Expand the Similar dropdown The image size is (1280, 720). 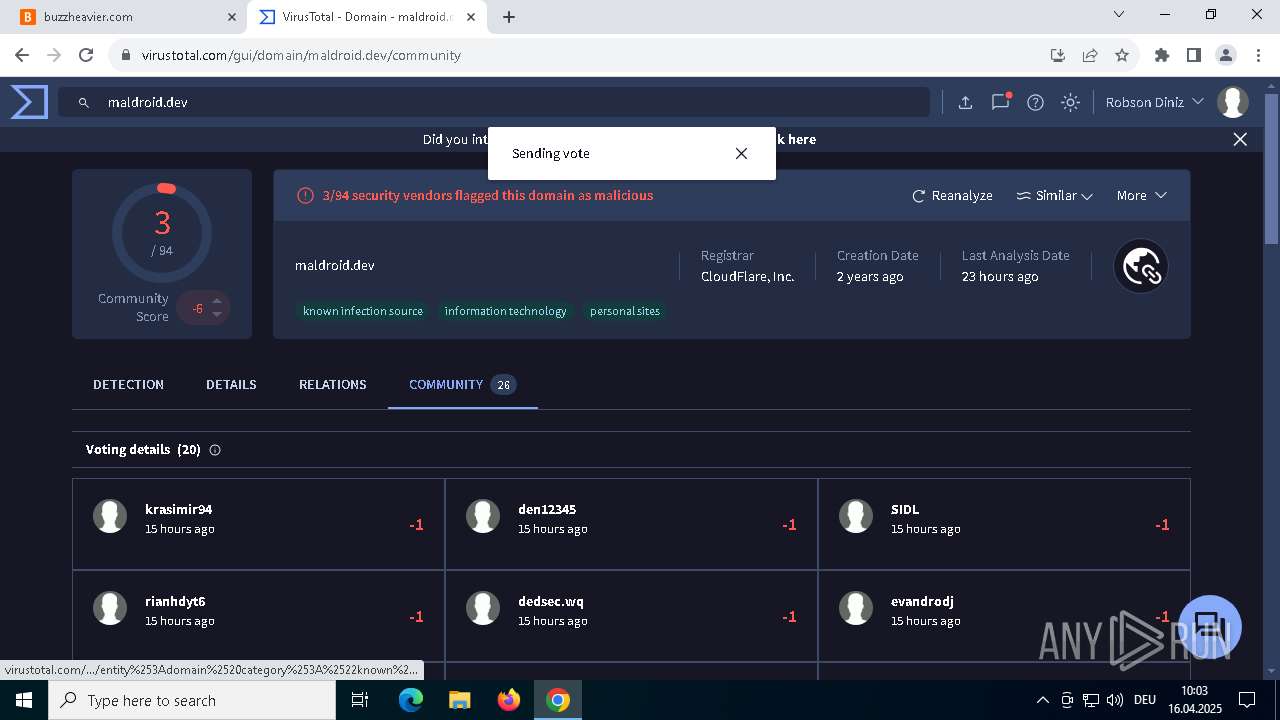click(x=1054, y=195)
